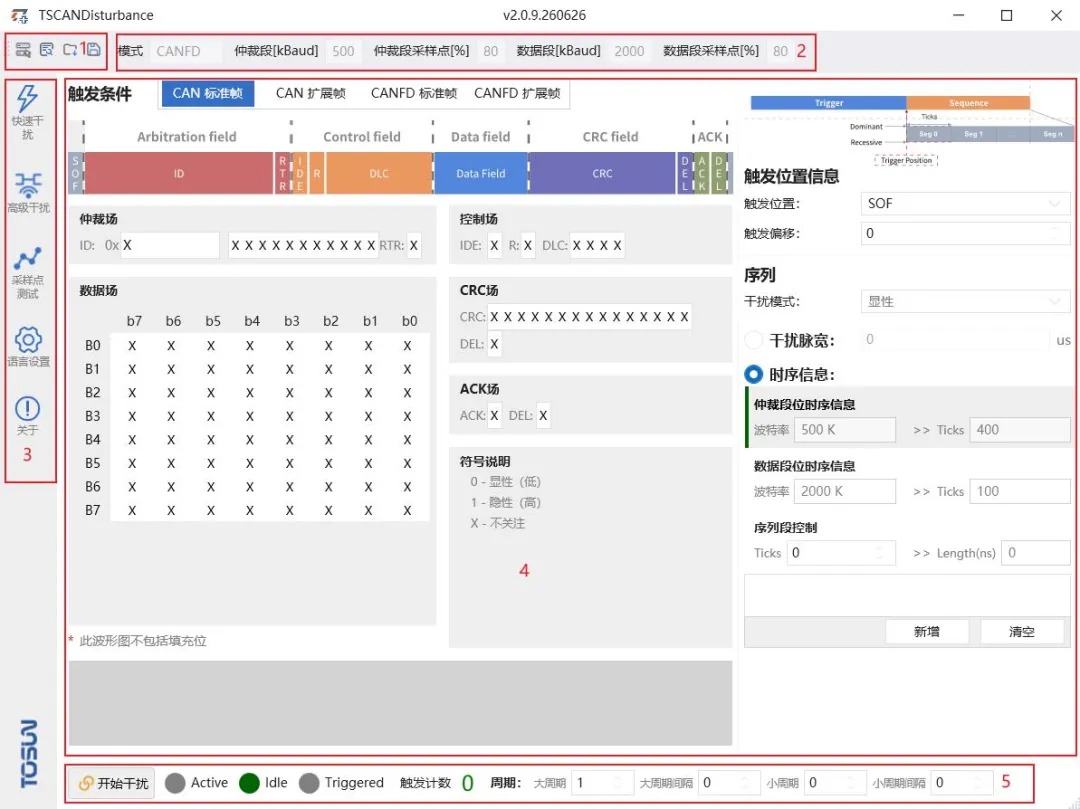The height and width of the screenshot is (809, 1080).
Task: Click the 新增 add button
Action: pyautogui.click(x=926, y=631)
